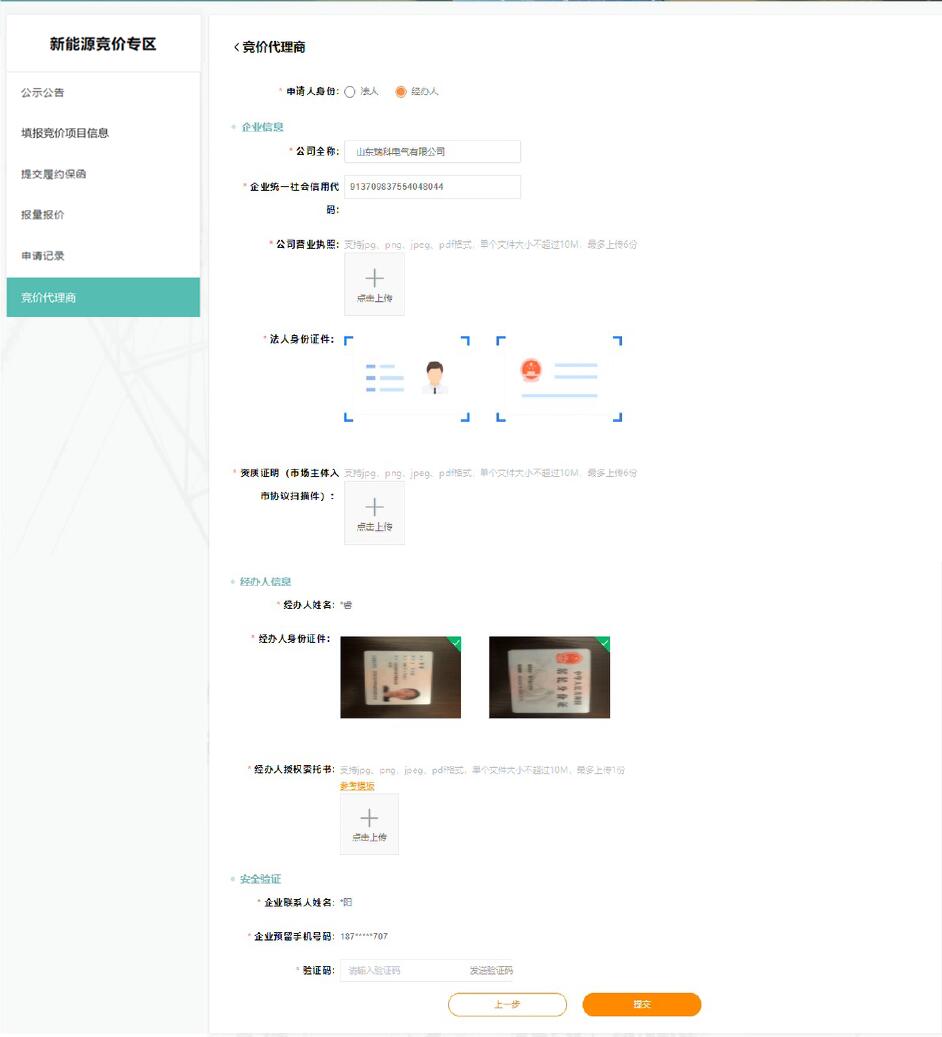Open uploaded 经办人 ID front photo
Screen dimensions: 942x1037
400,677
